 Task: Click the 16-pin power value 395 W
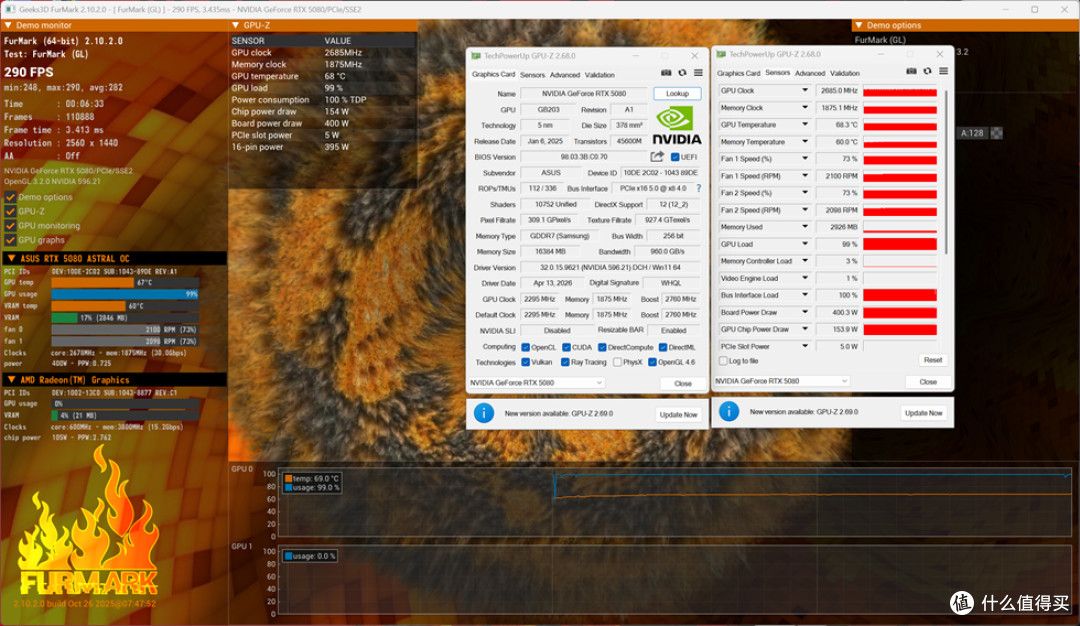click(336, 147)
